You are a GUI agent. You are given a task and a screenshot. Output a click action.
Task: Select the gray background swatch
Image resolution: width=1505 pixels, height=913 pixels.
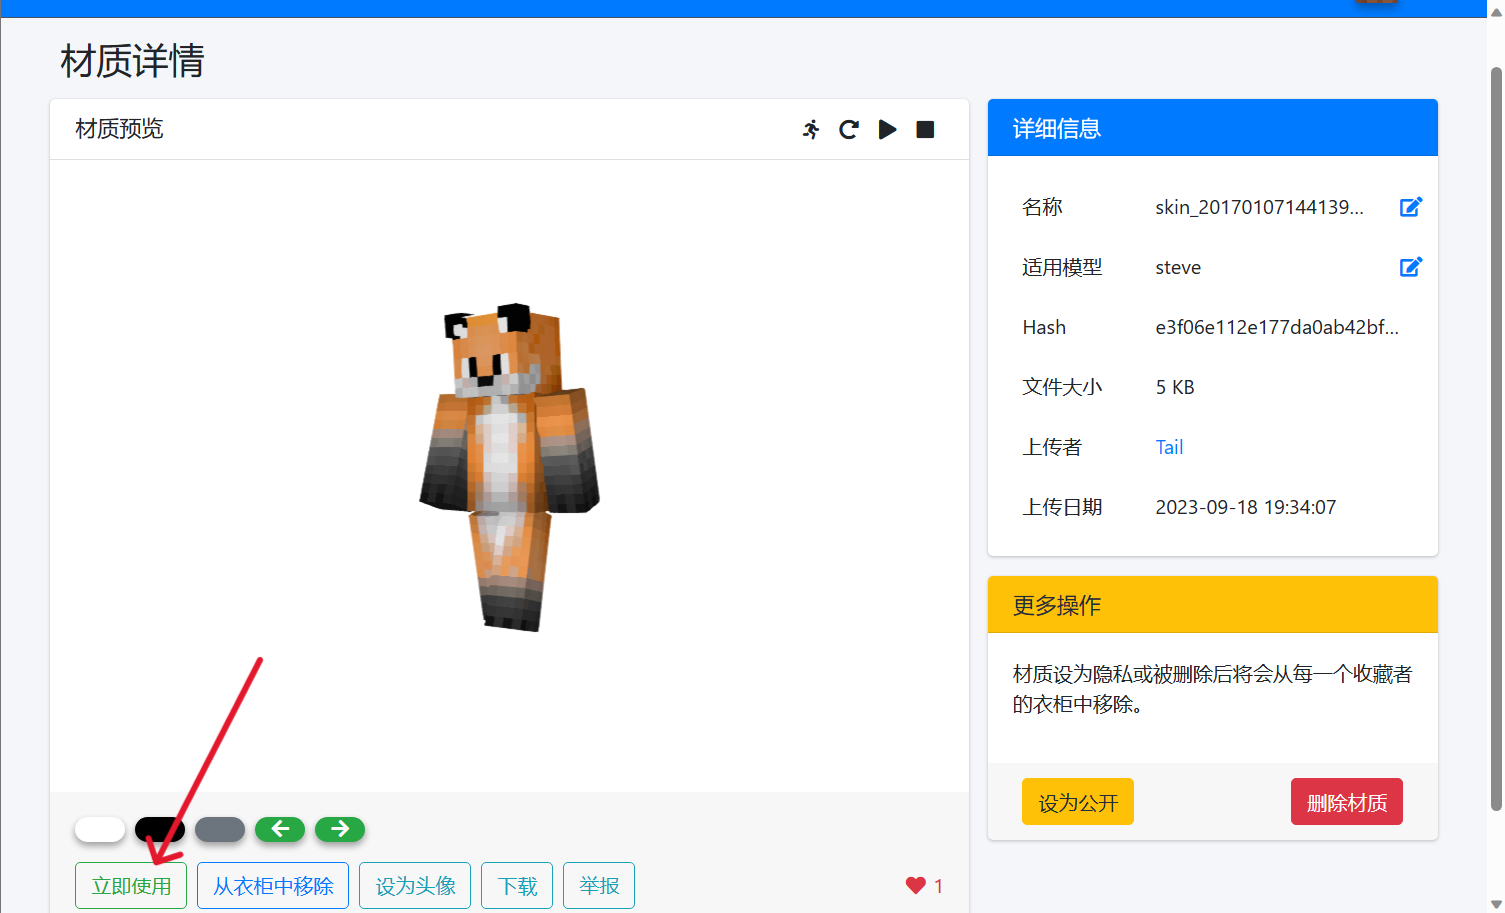(x=220, y=829)
